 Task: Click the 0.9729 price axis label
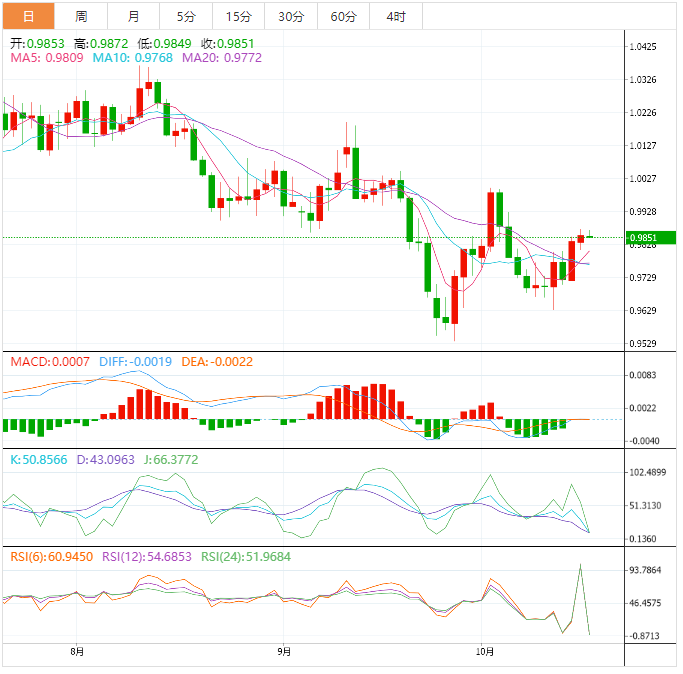(x=643, y=278)
